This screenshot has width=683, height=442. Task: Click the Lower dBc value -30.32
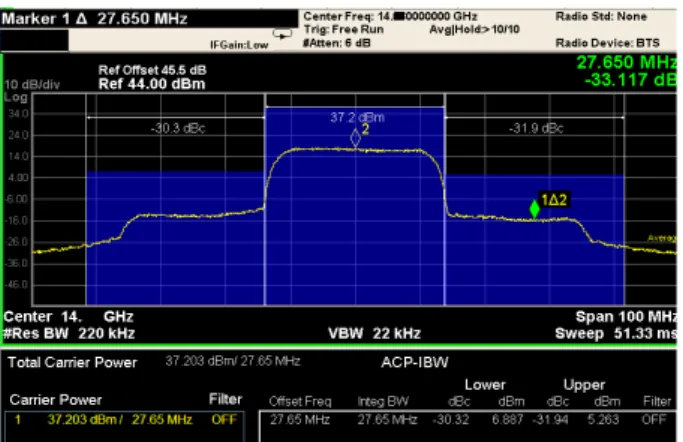pos(451,420)
